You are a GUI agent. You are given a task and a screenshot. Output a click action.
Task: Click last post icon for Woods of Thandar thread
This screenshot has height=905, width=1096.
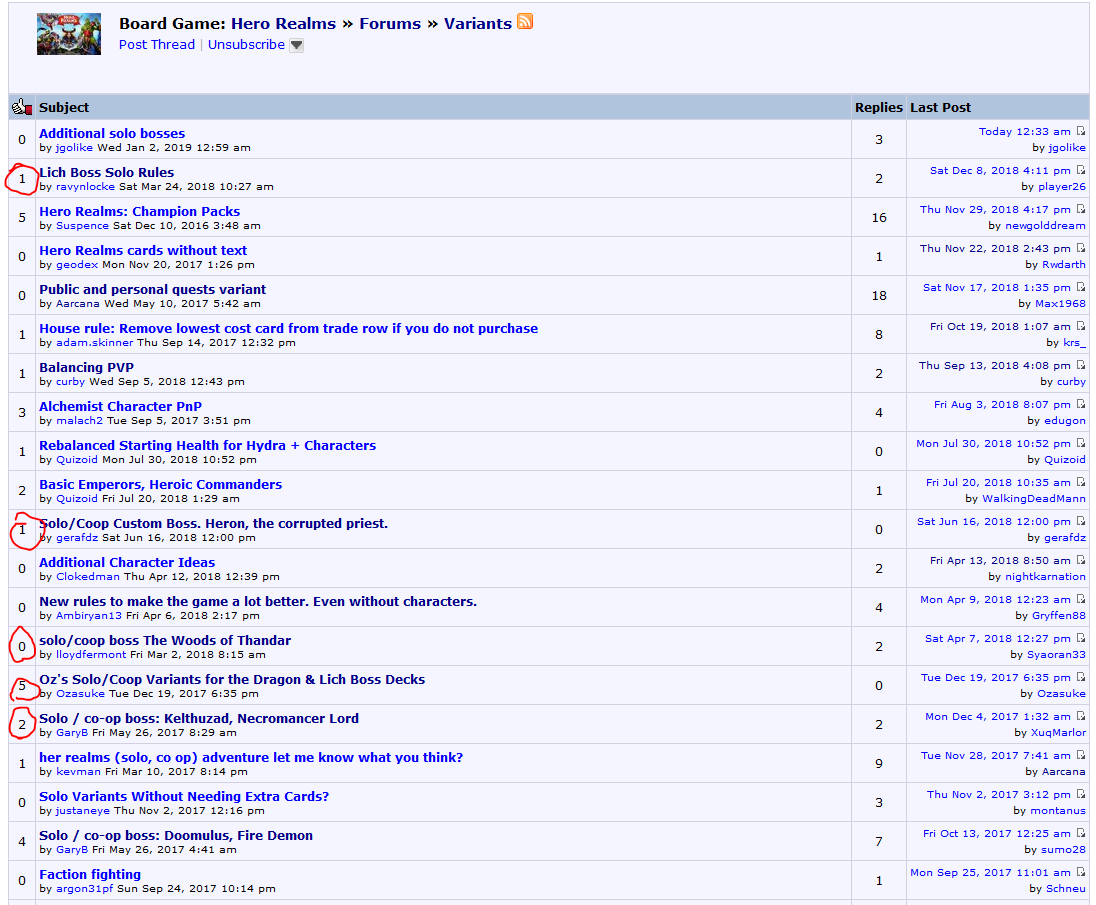[x=1081, y=639]
